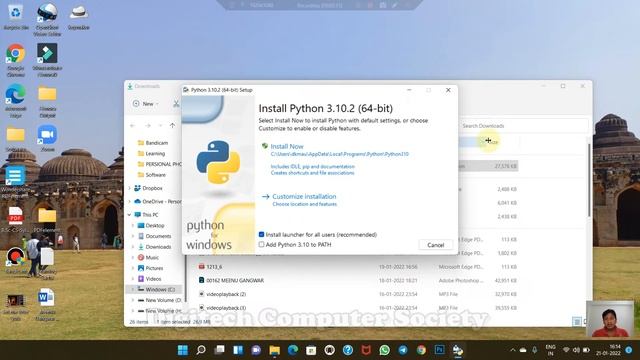Screen dimensions: 640x360
Task: Open File Explorer from taskbar
Action: tap(275, 350)
